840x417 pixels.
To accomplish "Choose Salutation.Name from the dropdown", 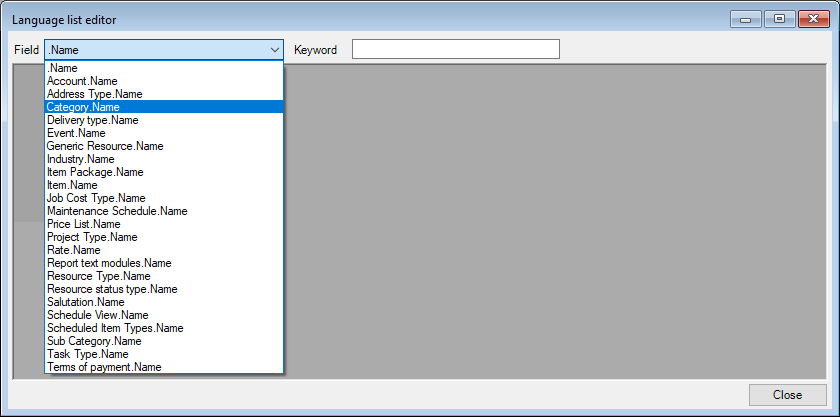I will [85, 302].
